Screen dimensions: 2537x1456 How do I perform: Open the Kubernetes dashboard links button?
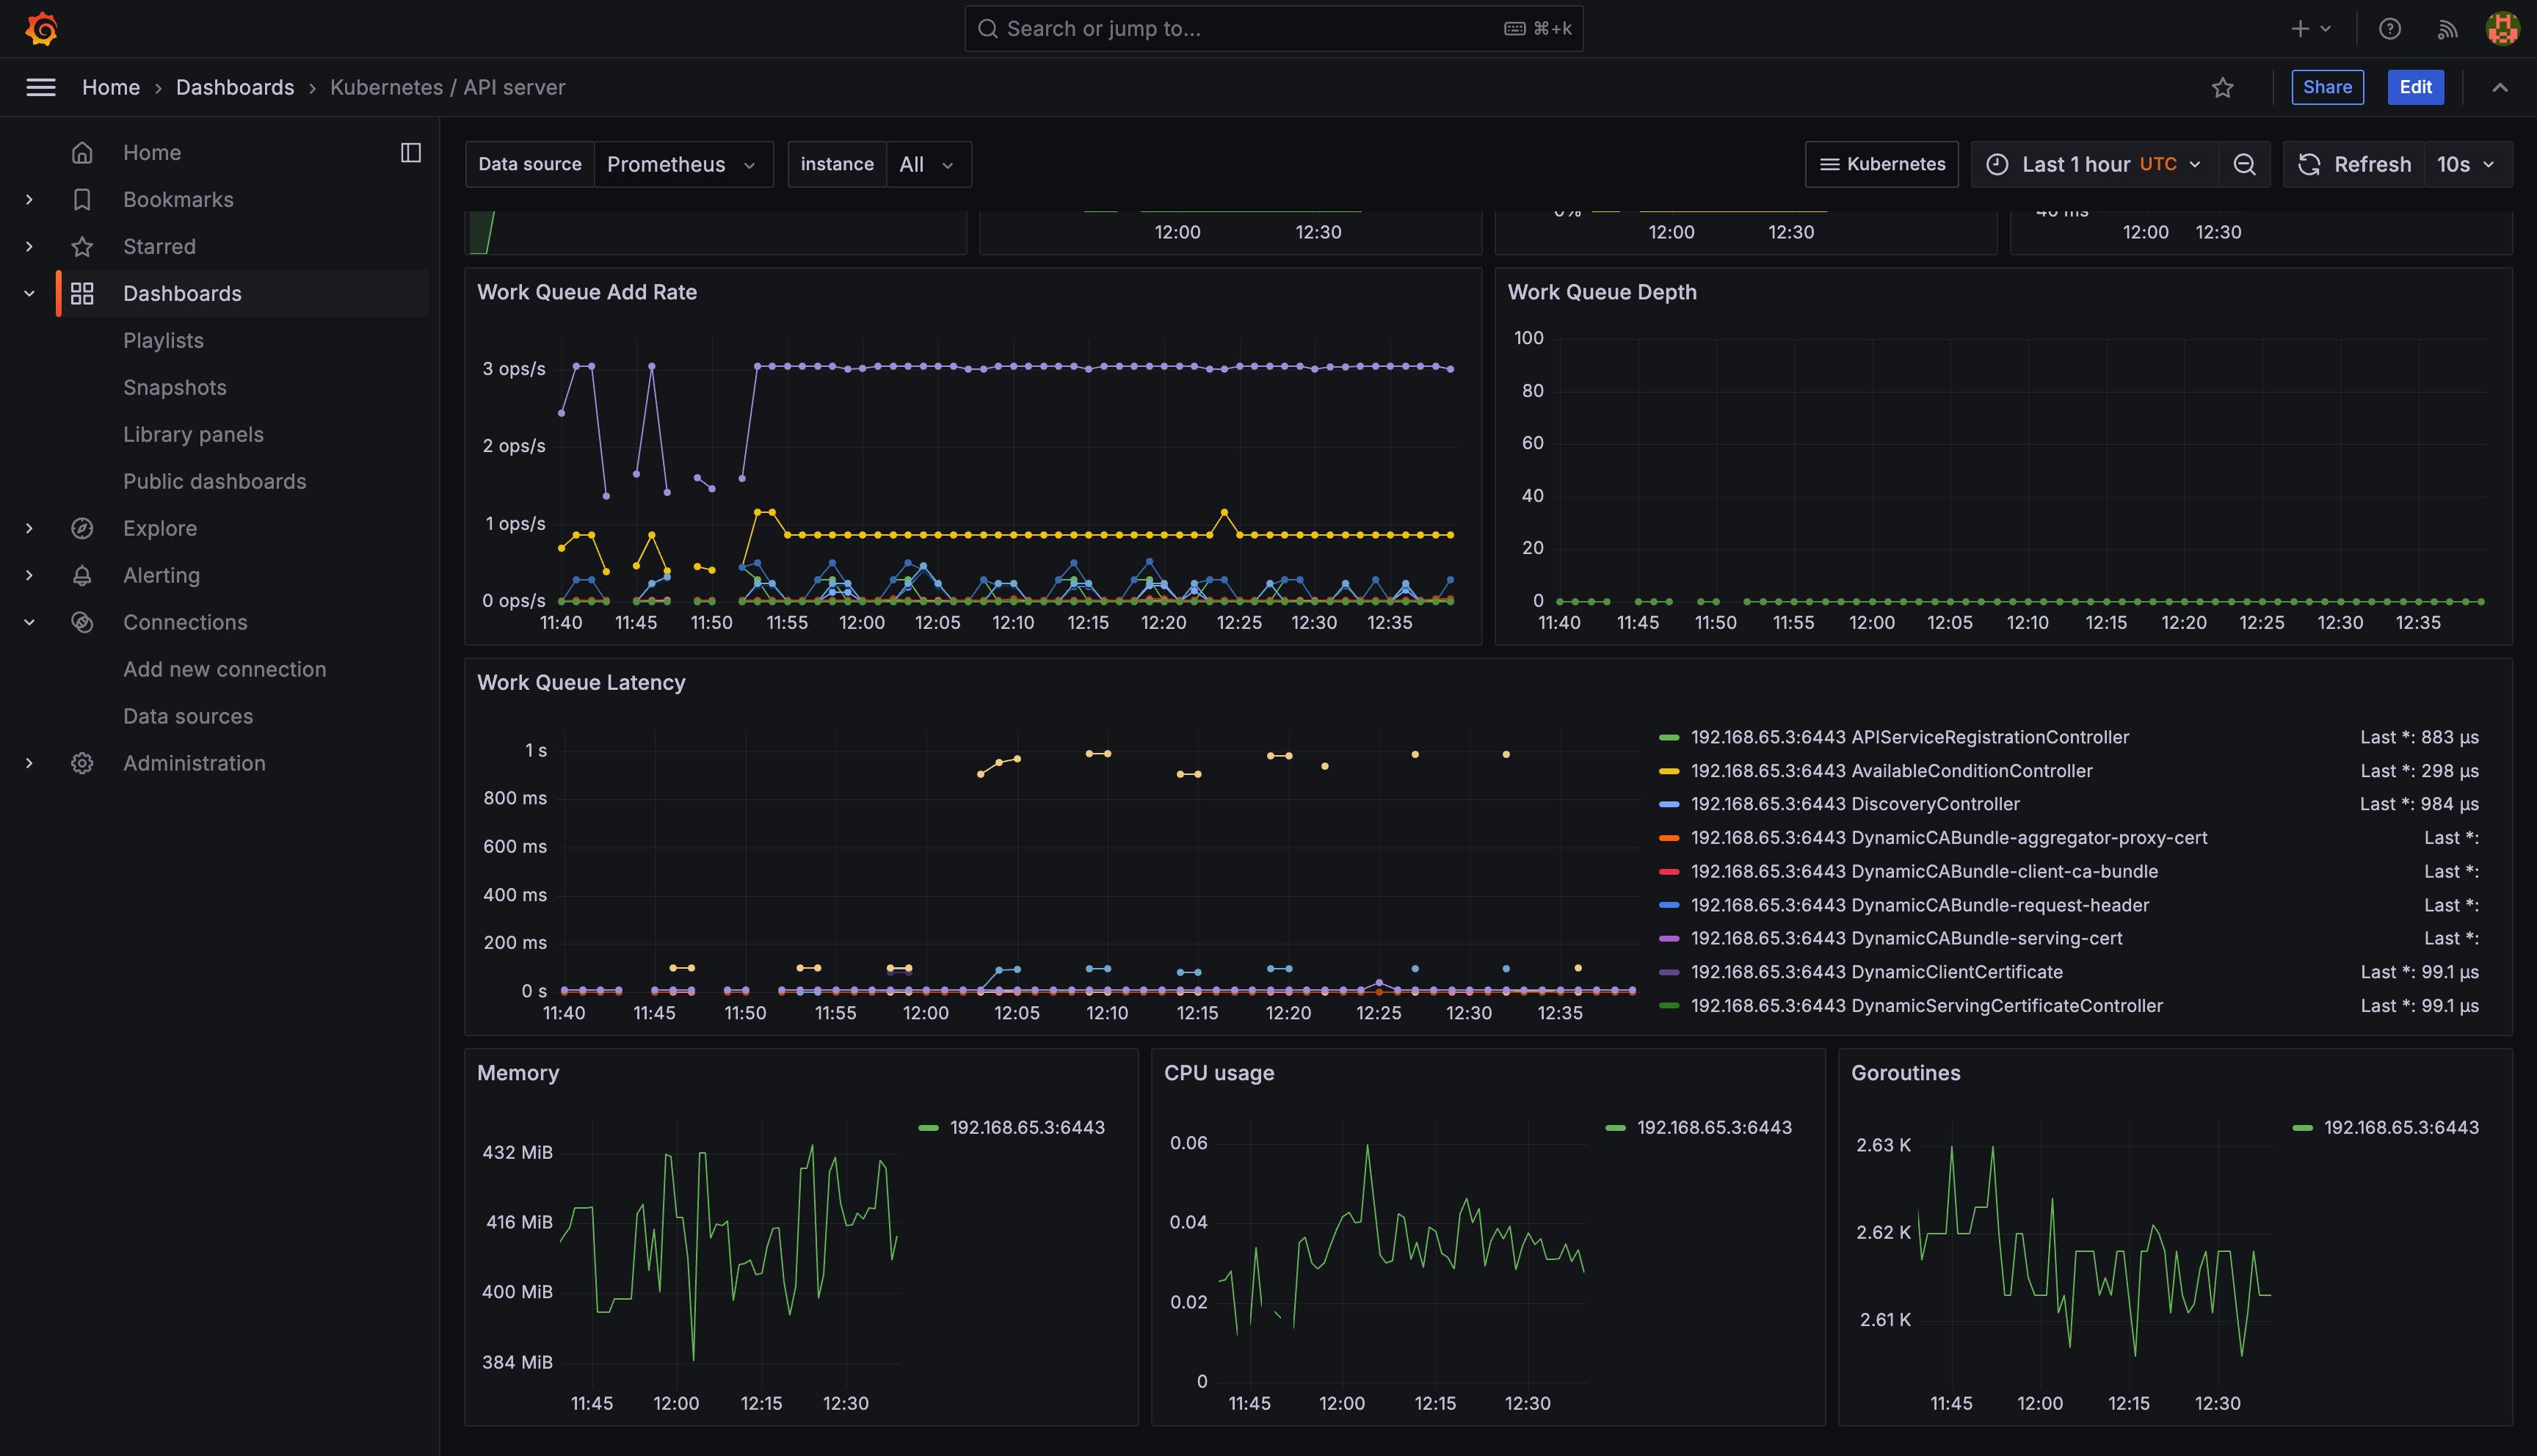pos(1881,164)
